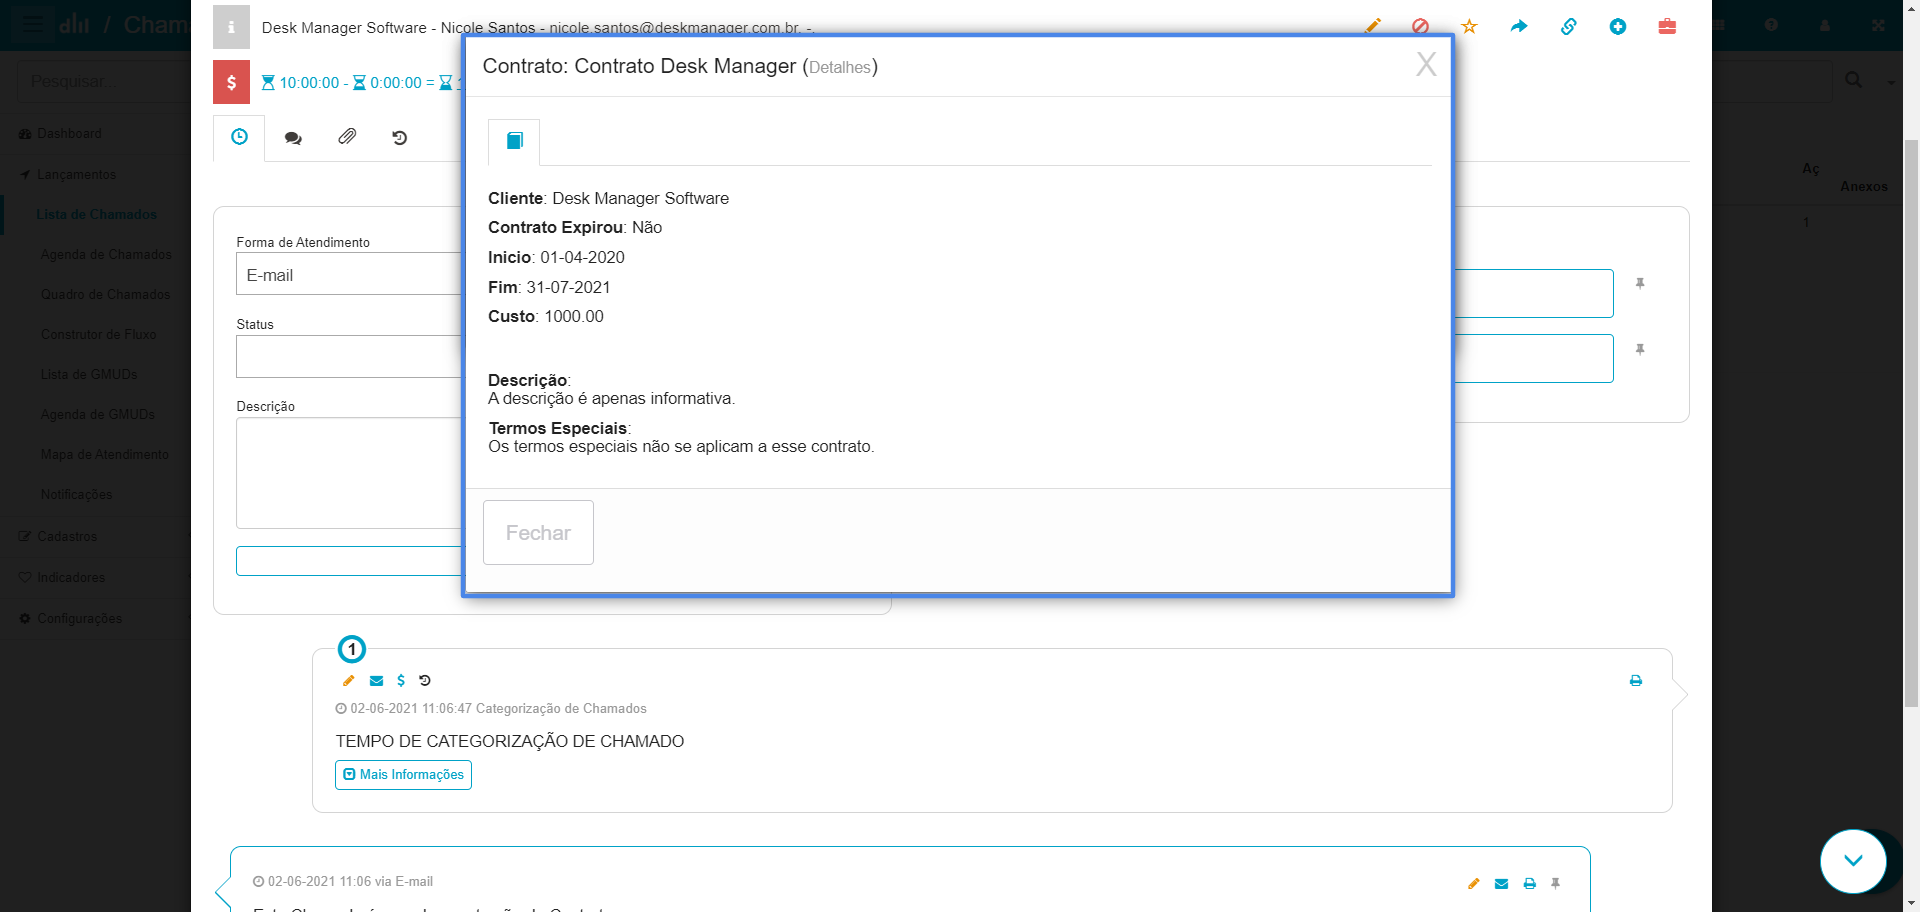The width and height of the screenshot is (1920, 912).
Task: Open Construtor de Fluxo in sidebar
Action: click(x=98, y=335)
